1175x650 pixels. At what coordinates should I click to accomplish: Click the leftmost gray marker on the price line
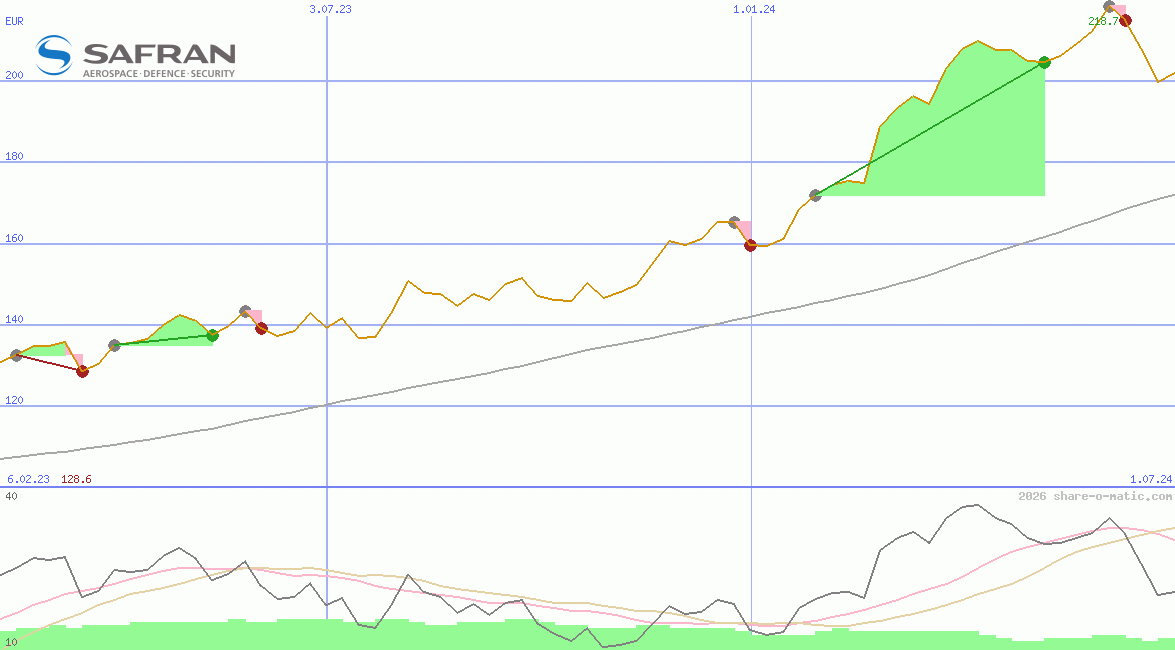point(16,355)
